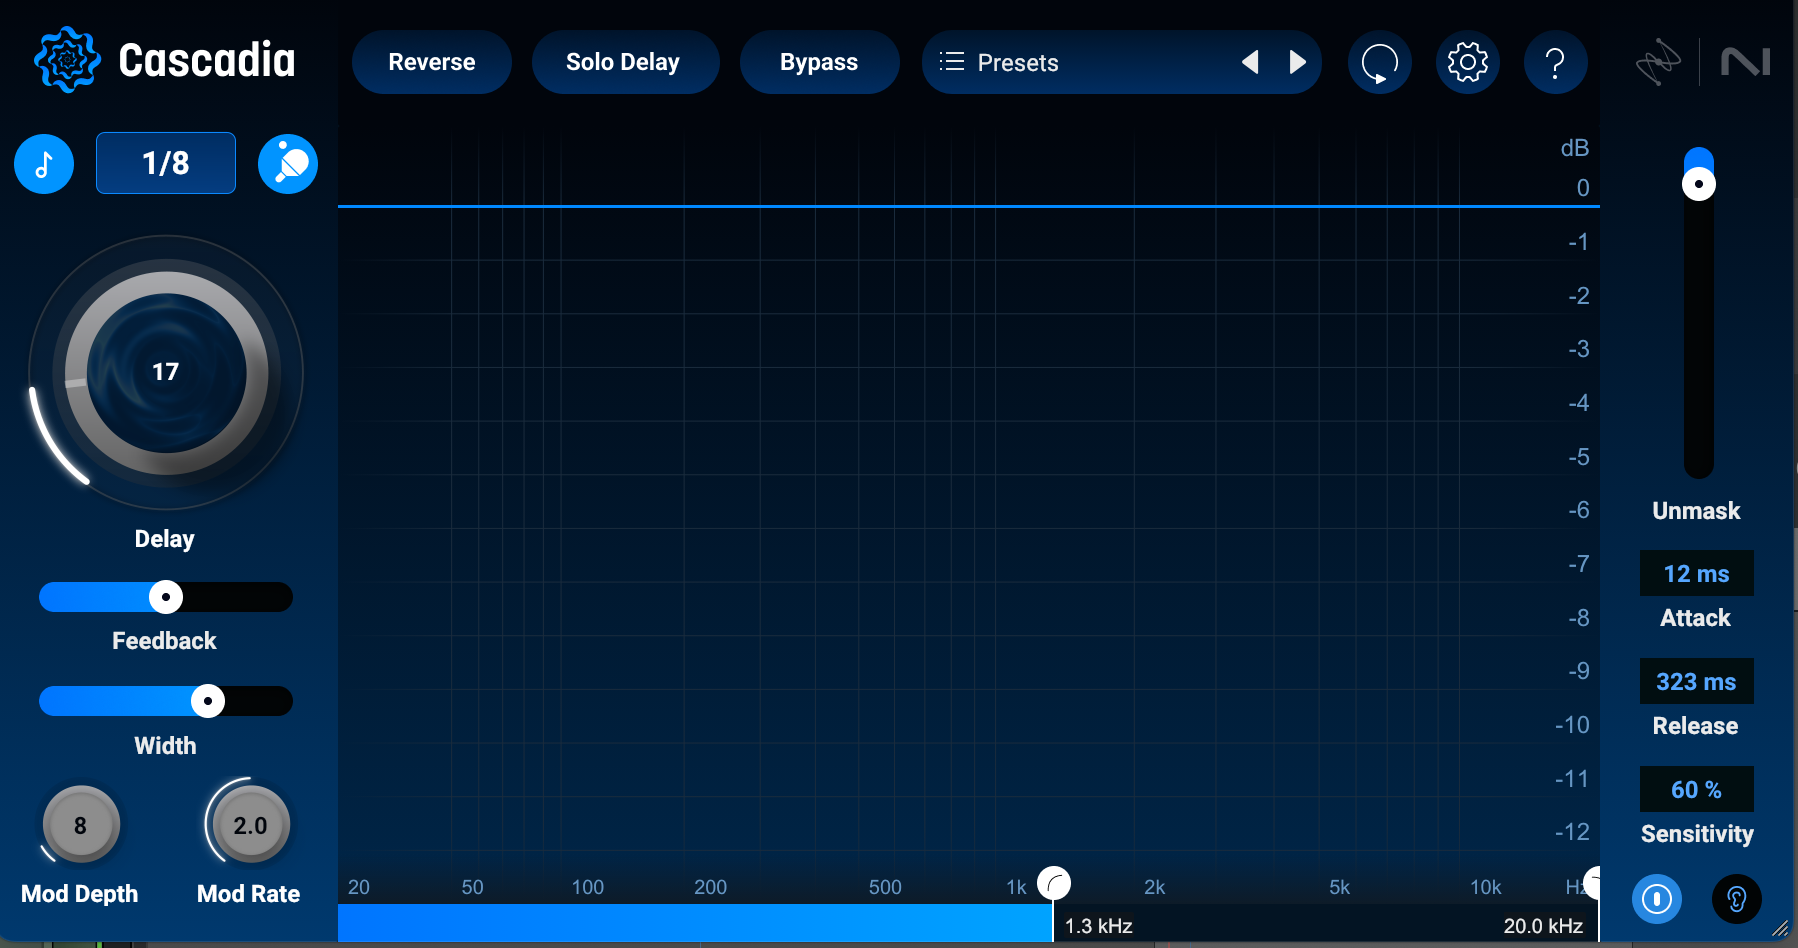Image resolution: width=1798 pixels, height=948 pixels.
Task: Toggle the tempo sync note button
Action: click(x=44, y=163)
